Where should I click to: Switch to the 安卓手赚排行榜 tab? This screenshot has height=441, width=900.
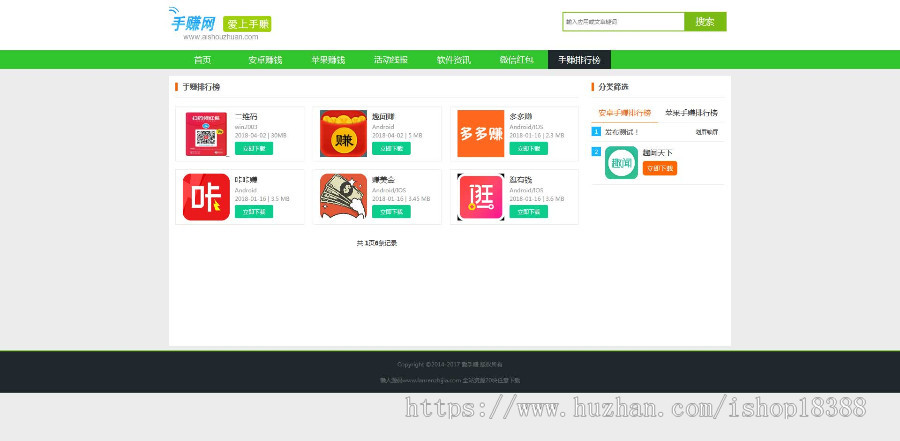(x=624, y=113)
